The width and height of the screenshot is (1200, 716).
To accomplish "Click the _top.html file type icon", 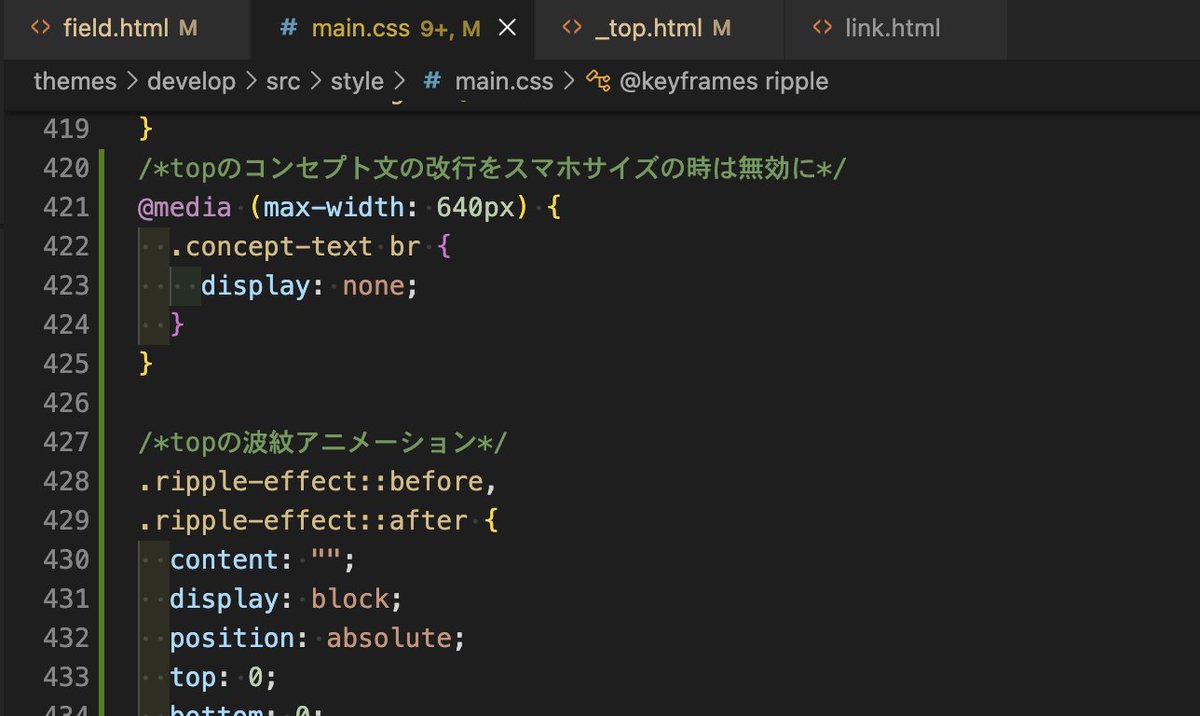I will coord(572,29).
